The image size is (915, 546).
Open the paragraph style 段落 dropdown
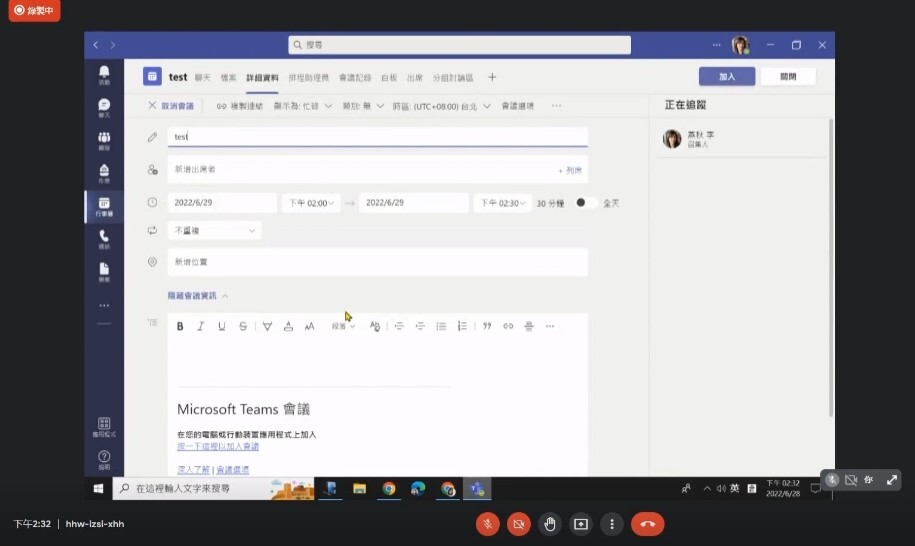(343, 326)
